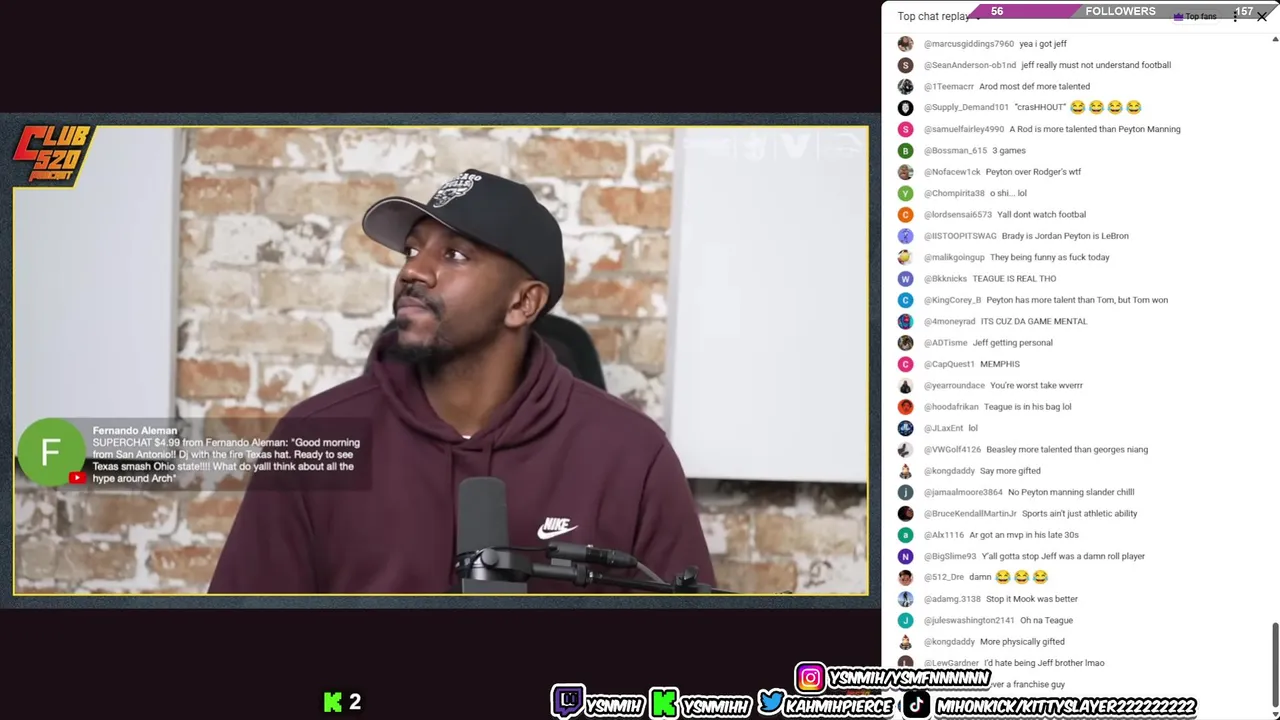Click @BigSlime93's purple N avatar
Image resolution: width=1280 pixels, height=720 pixels.
pos(905,556)
